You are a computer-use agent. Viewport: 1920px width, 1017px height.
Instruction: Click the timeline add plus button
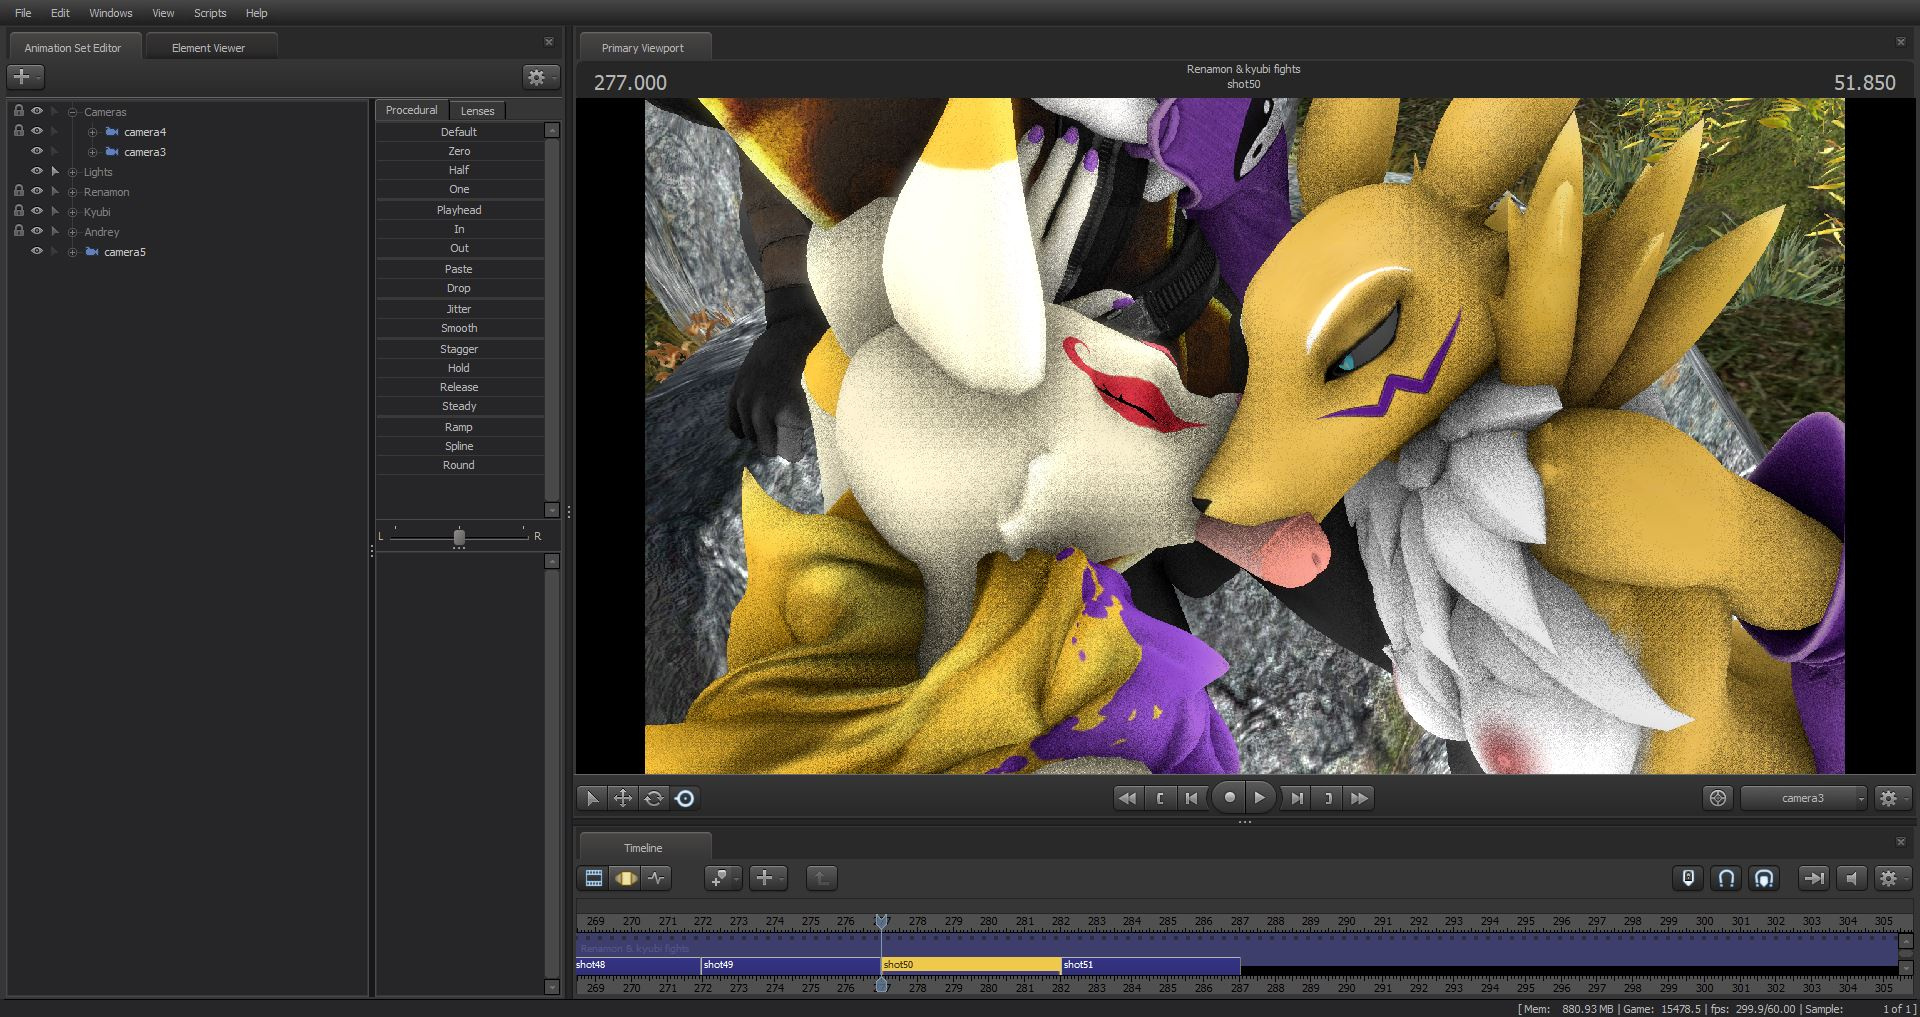[768, 878]
